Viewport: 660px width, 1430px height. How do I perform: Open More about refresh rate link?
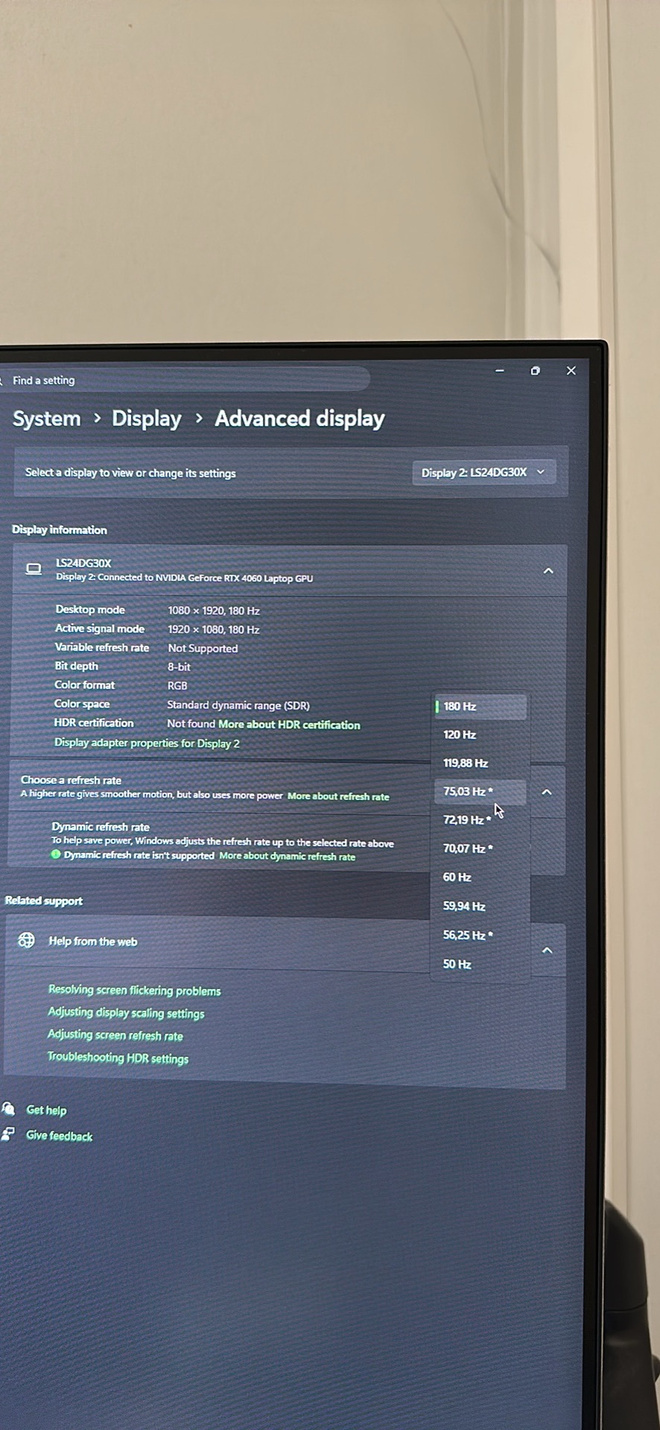pos(338,797)
